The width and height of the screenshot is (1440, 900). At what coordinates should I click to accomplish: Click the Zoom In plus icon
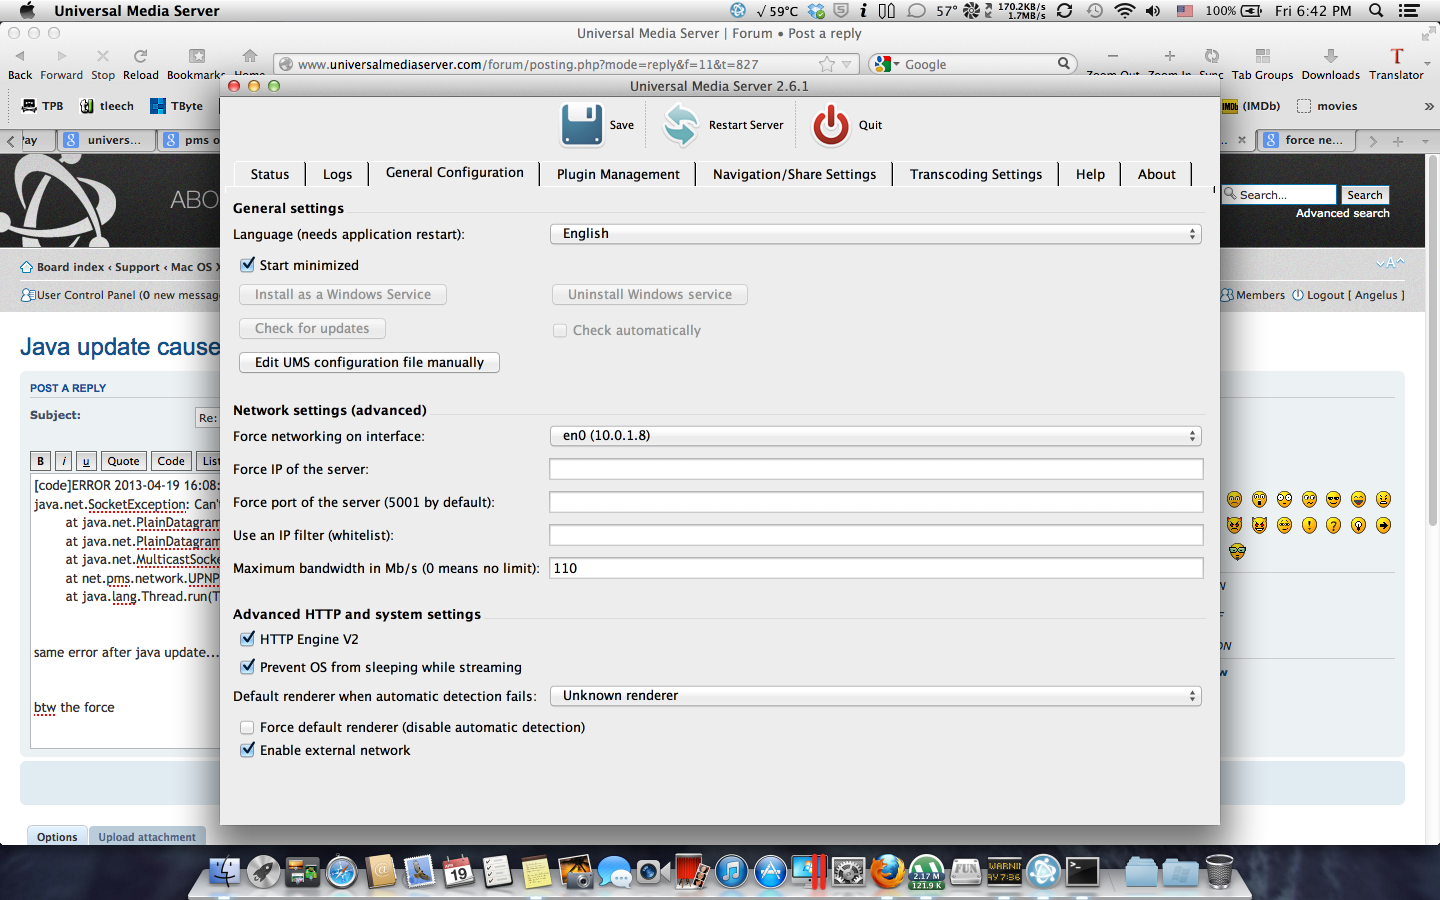pyautogui.click(x=1169, y=56)
